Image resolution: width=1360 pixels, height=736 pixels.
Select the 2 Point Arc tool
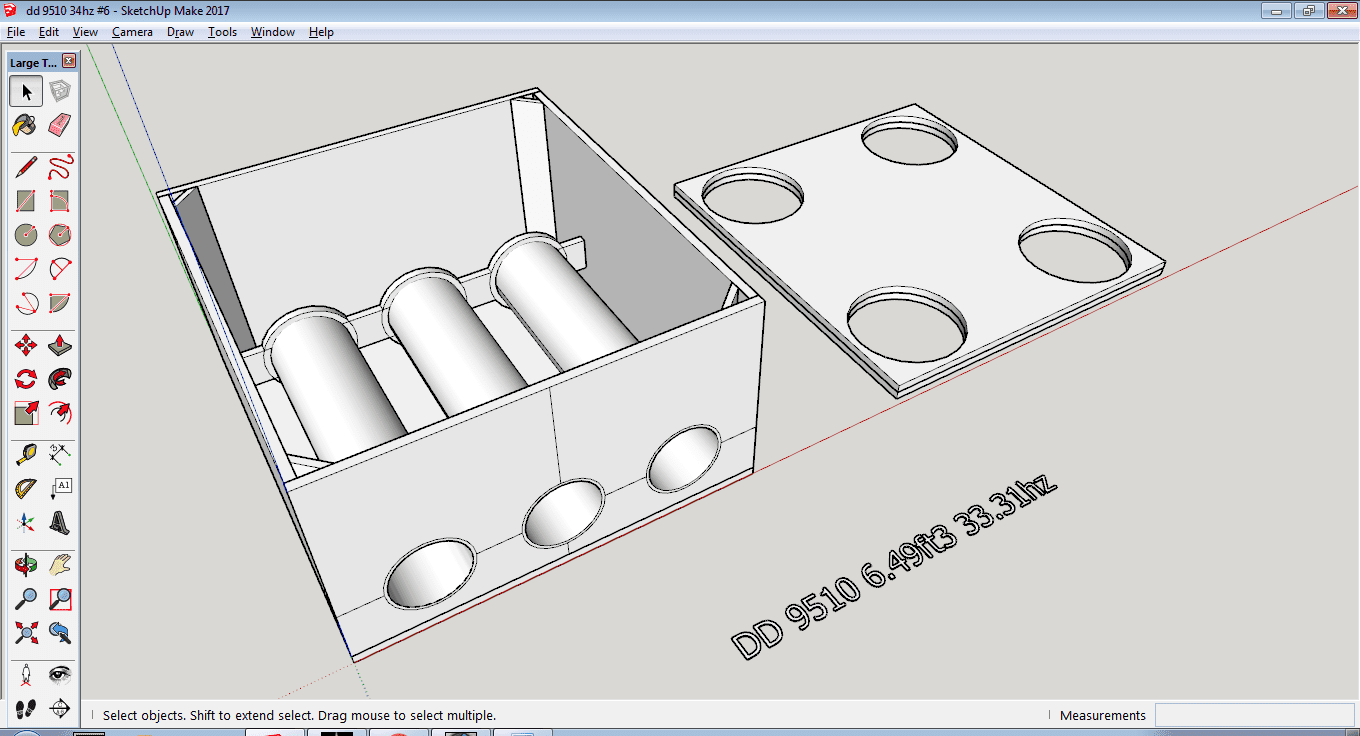(x=60, y=269)
